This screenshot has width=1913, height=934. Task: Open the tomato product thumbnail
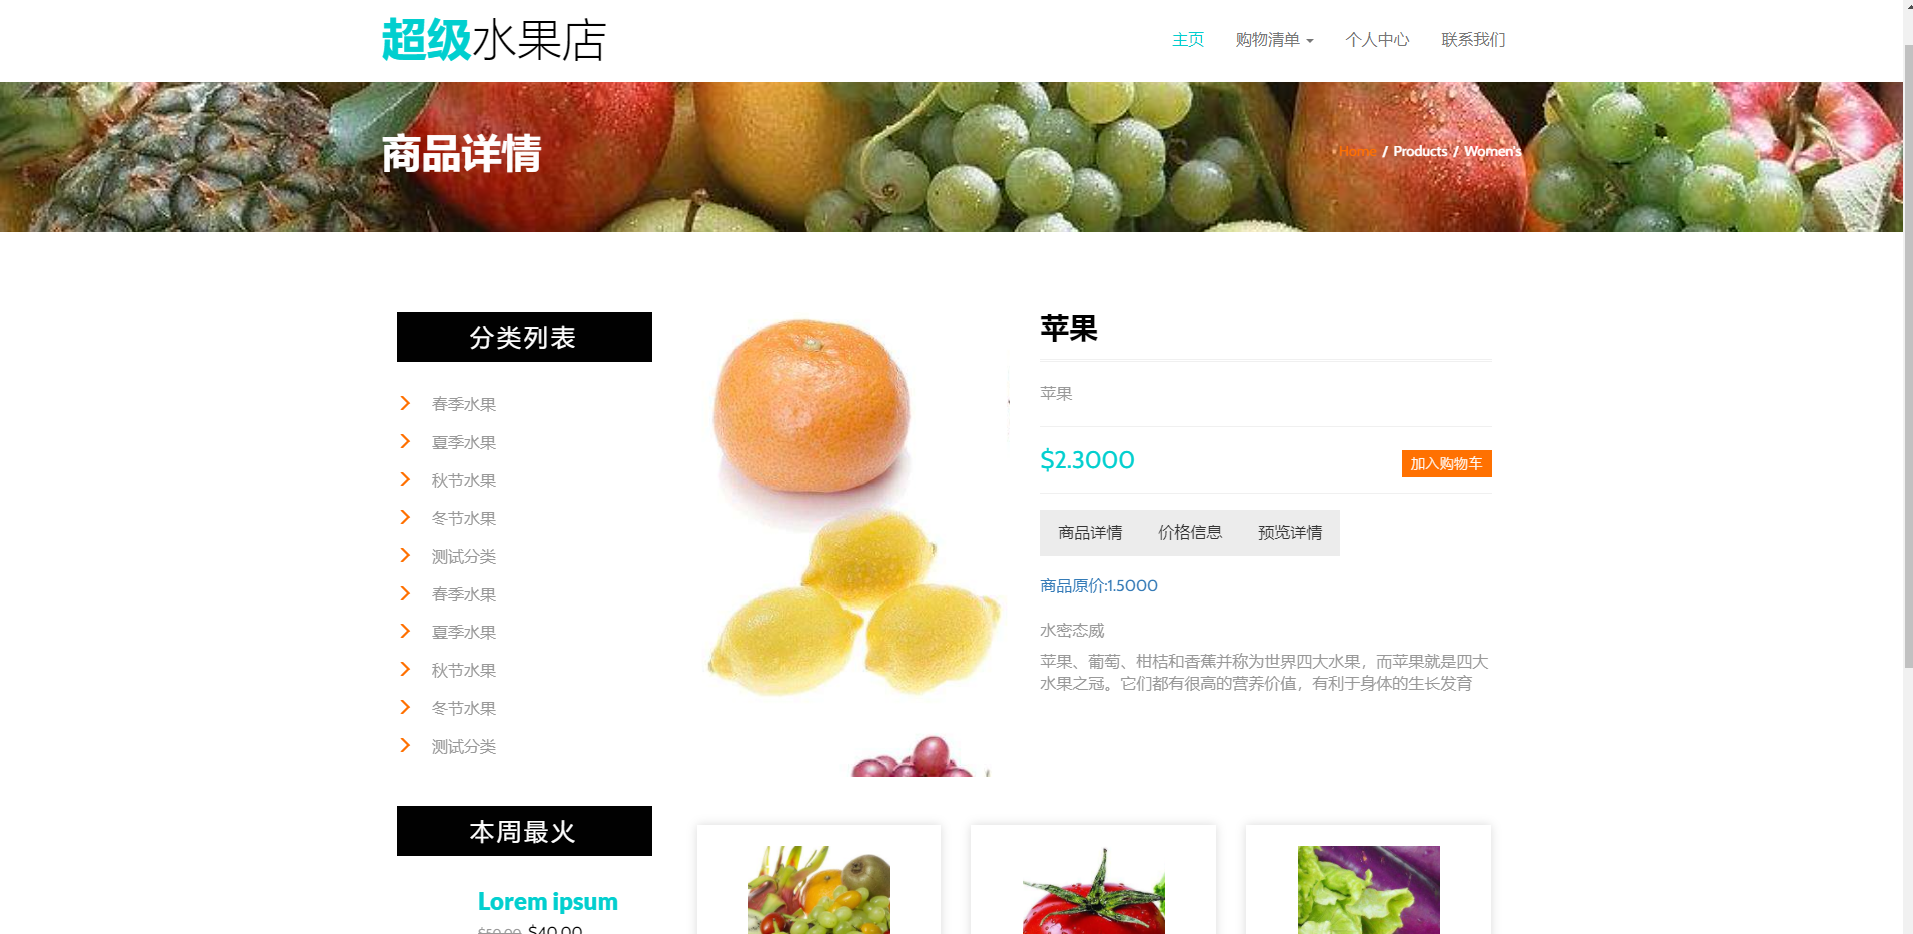click(1093, 890)
